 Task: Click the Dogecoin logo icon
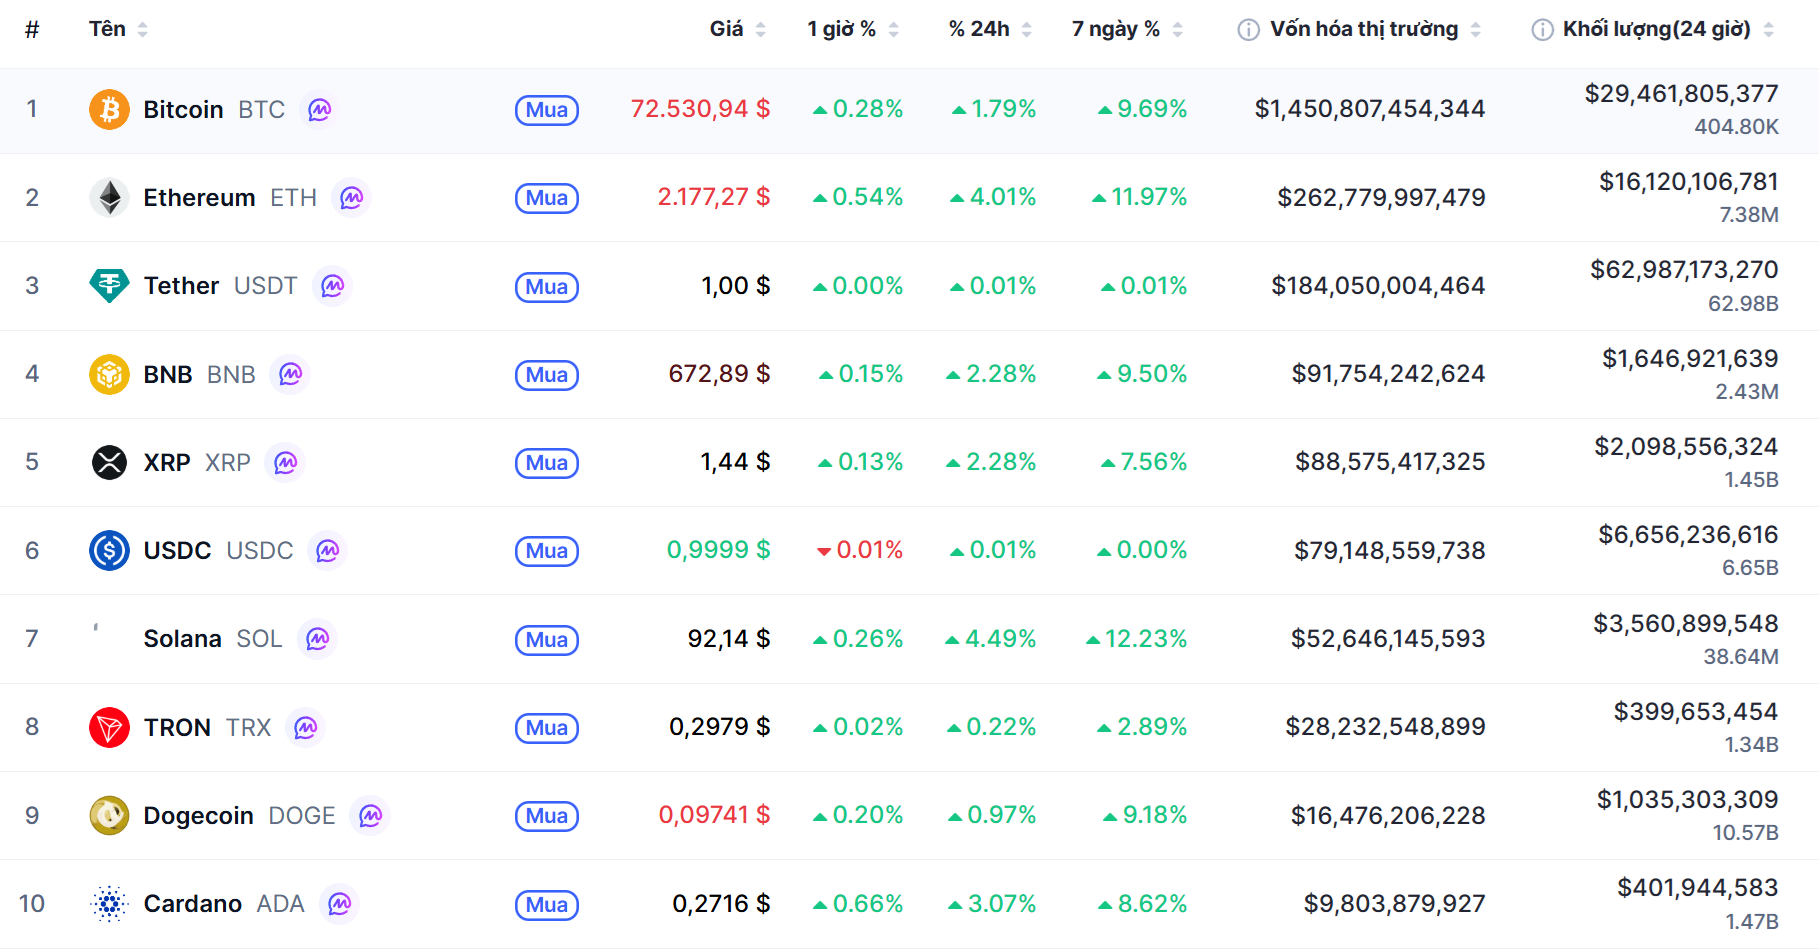click(109, 815)
